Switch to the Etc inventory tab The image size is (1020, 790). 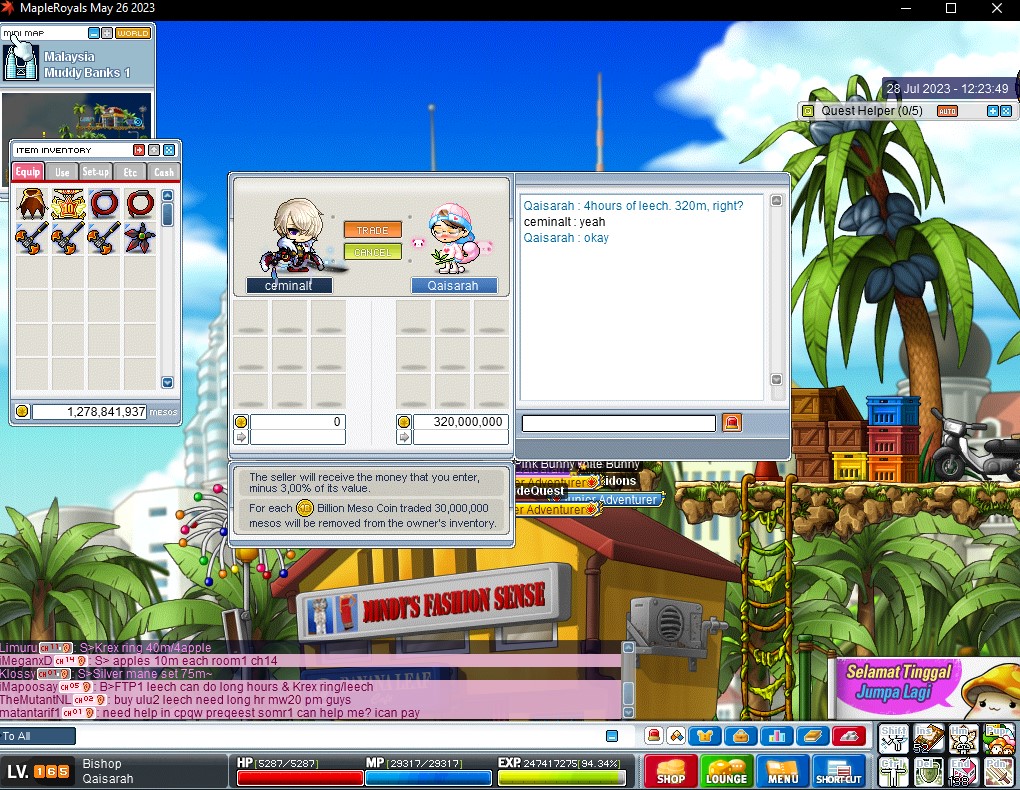tap(130, 172)
